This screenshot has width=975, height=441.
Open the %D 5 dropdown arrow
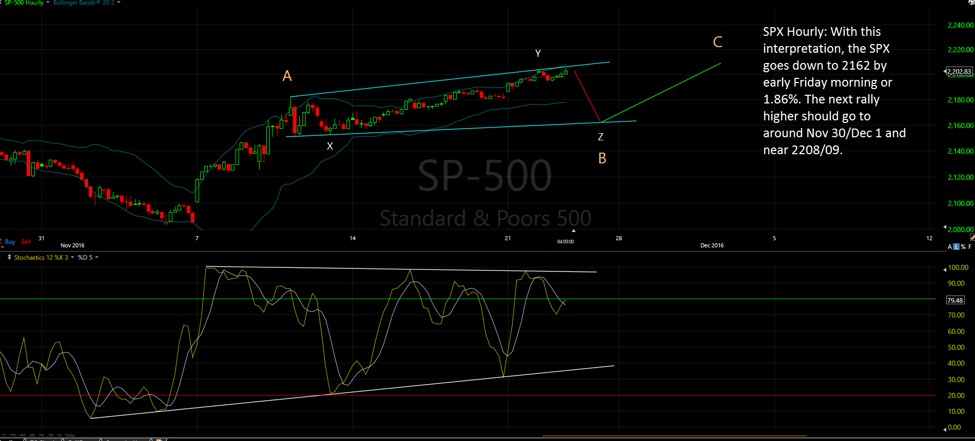97,258
